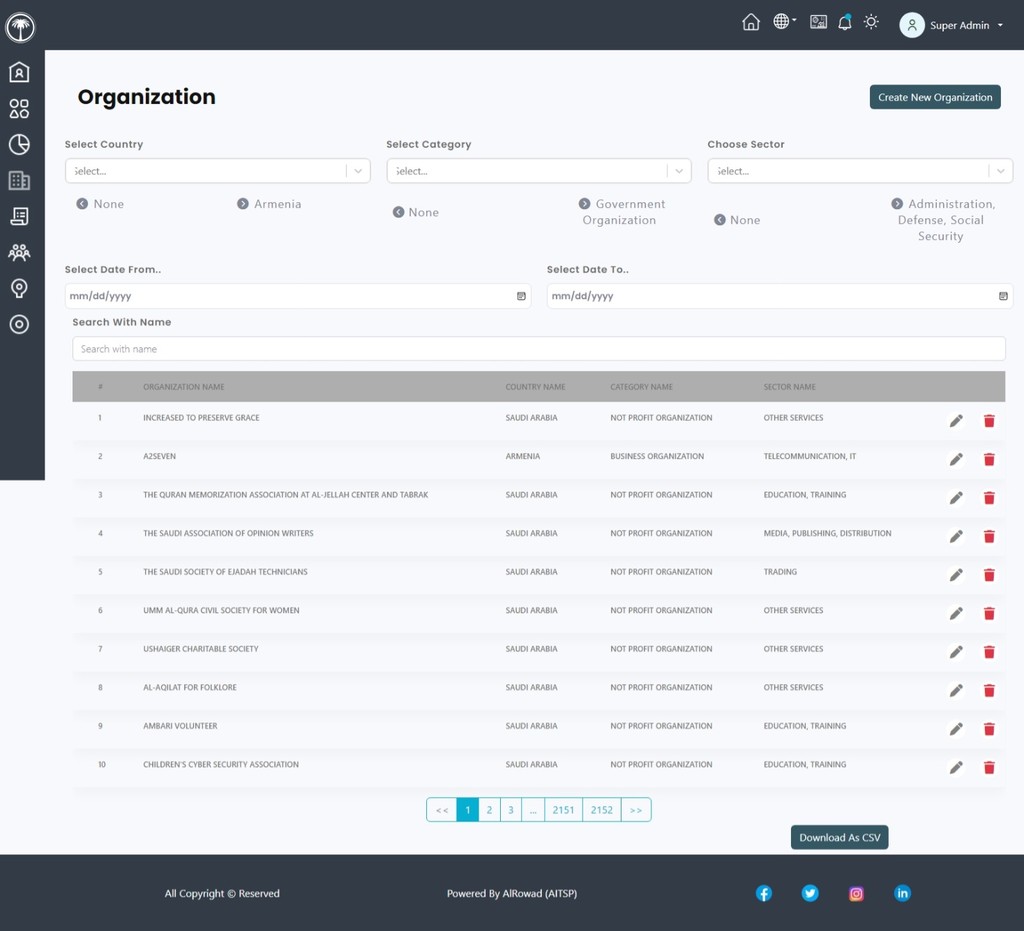Delete Umm Al-Qura Civil Society row
Viewport: 1024px width, 931px height.
pyautogui.click(x=989, y=614)
